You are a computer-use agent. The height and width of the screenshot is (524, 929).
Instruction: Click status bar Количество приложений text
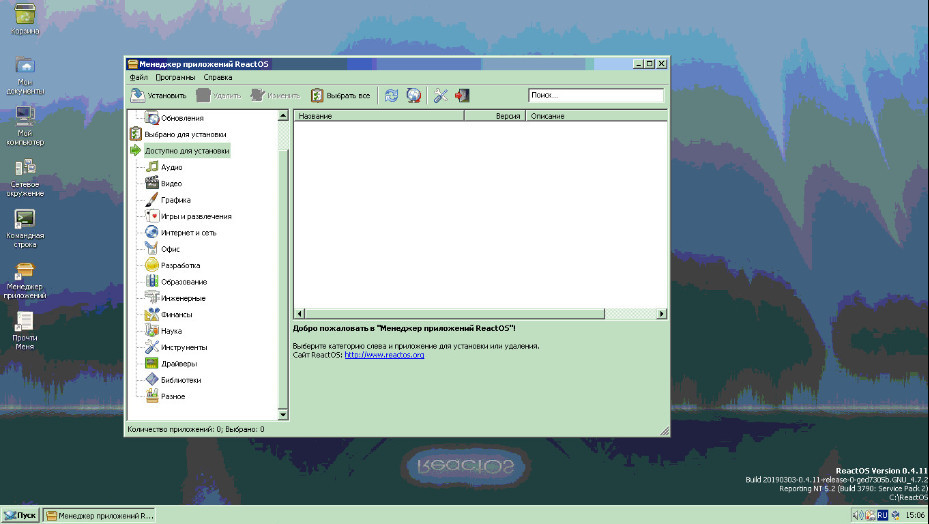click(x=196, y=429)
